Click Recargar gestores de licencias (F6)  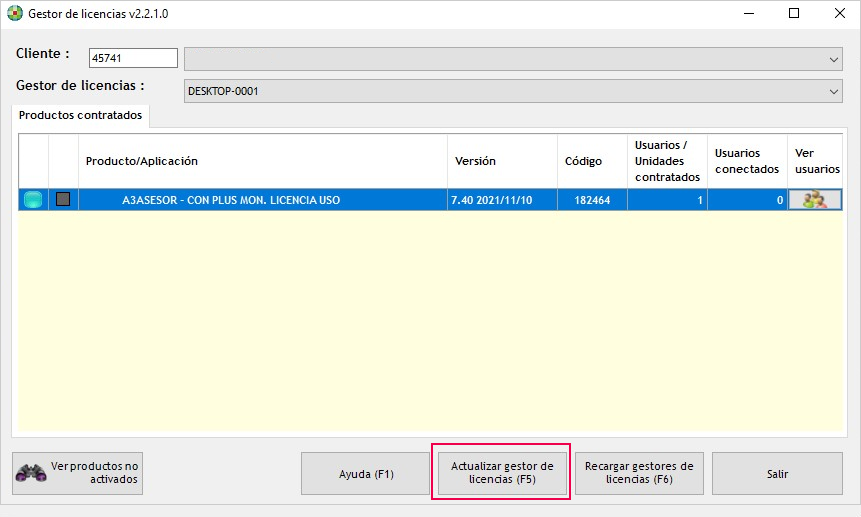pos(638,473)
